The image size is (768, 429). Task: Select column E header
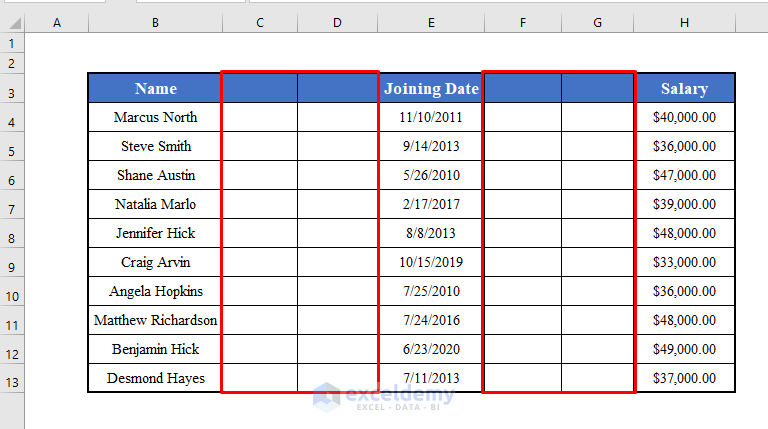pos(430,23)
